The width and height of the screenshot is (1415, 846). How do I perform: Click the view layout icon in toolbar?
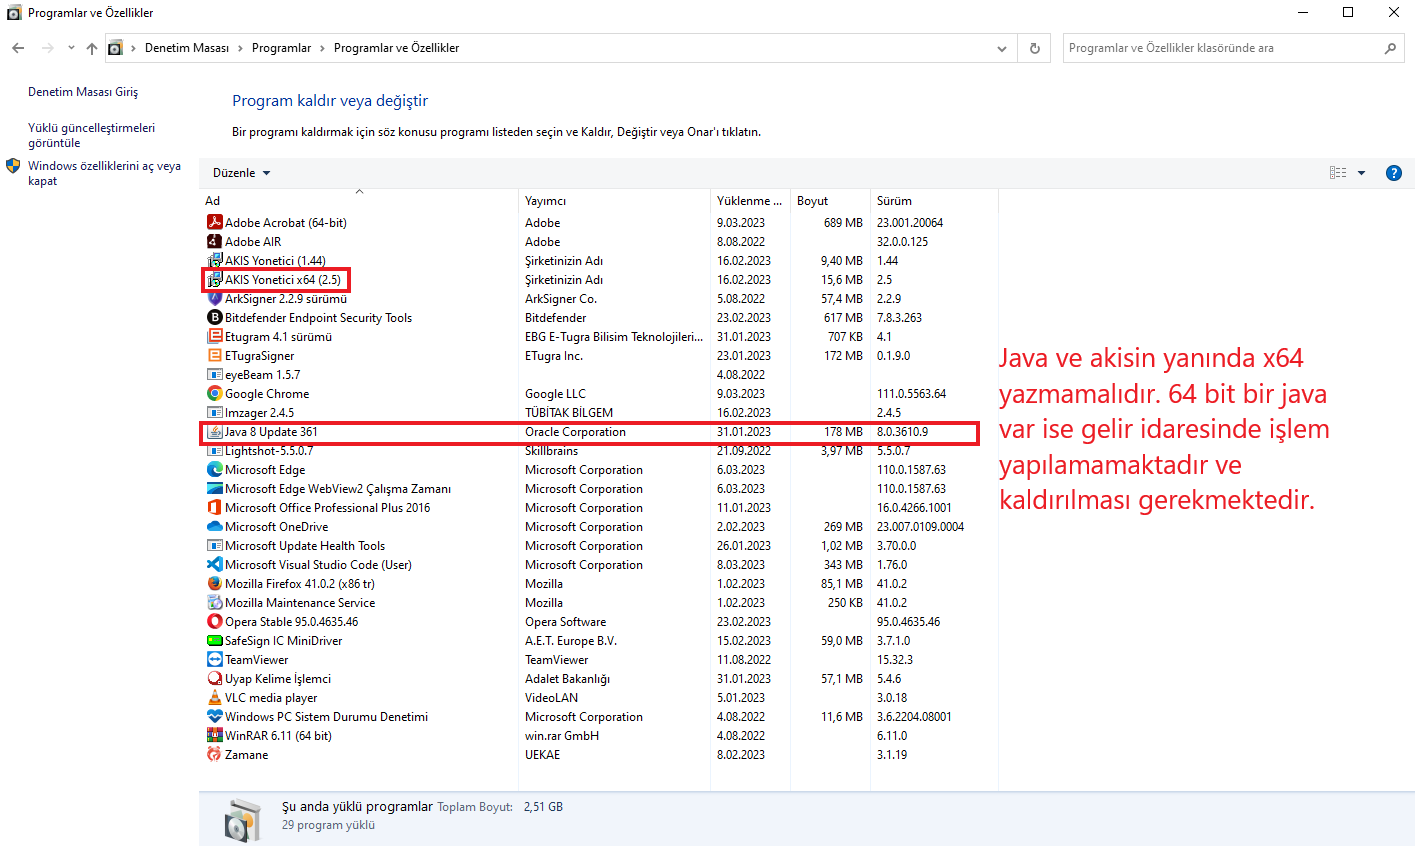(x=1338, y=173)
